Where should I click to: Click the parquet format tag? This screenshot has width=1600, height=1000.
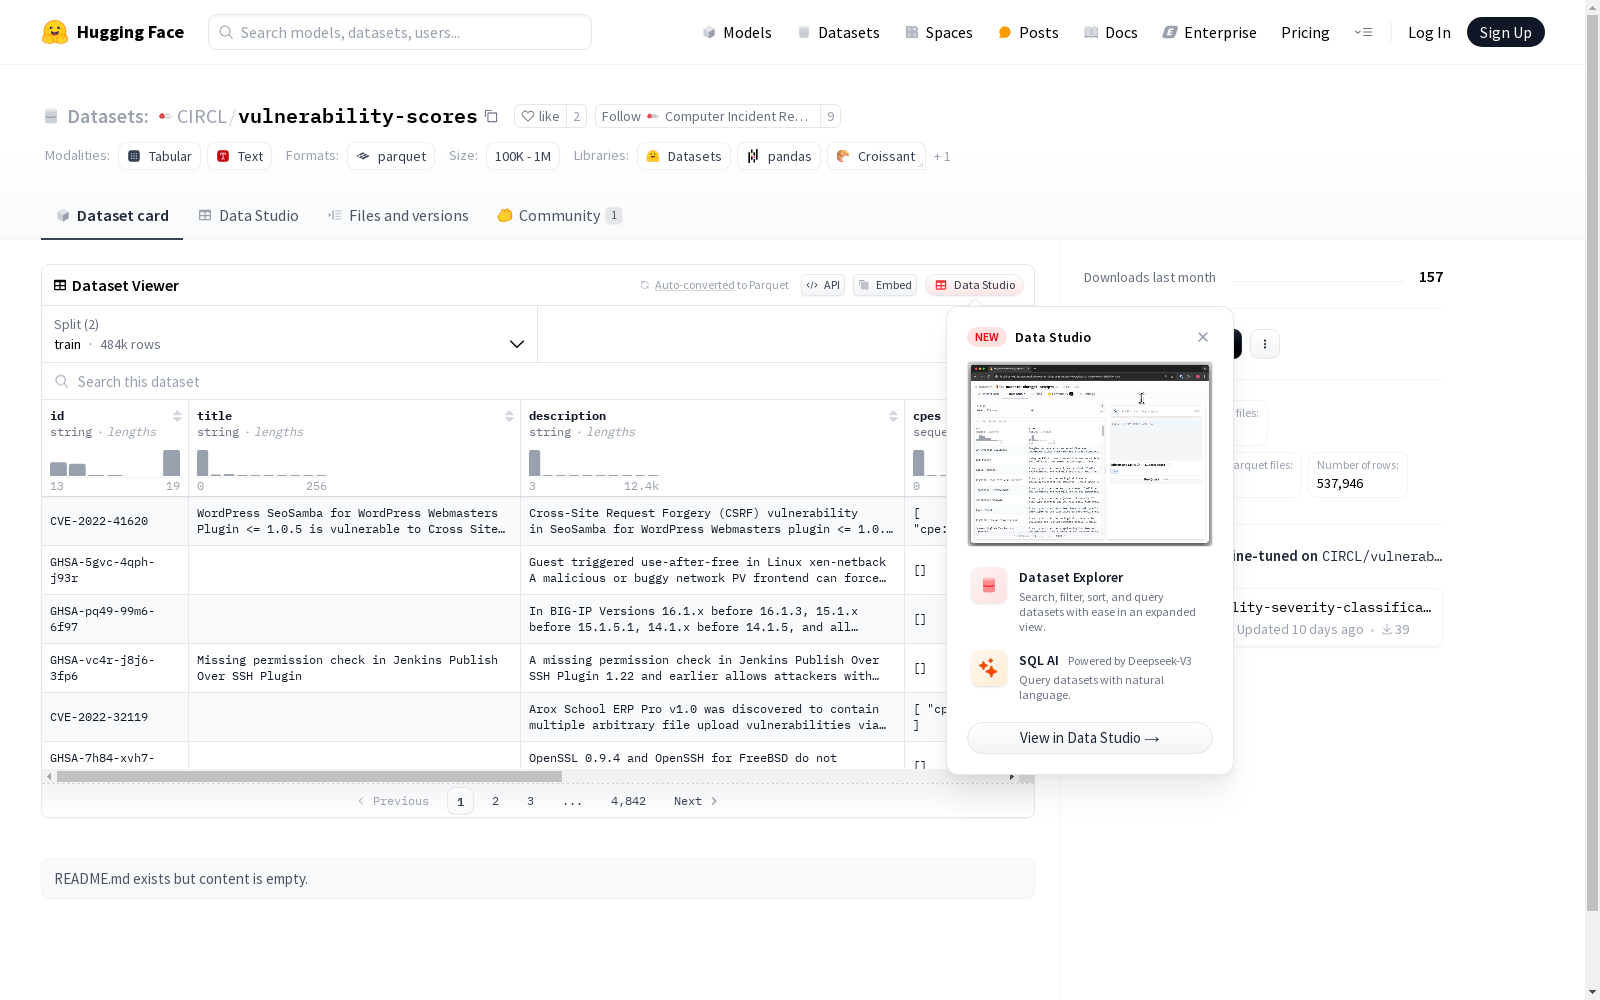tap(391, 156)
